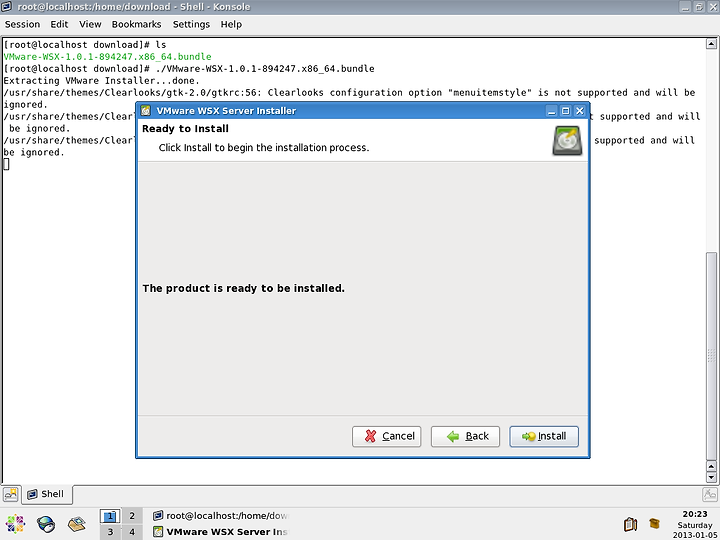
Task: Open the Bookmarks menu
Action: (x=136, y=24)
